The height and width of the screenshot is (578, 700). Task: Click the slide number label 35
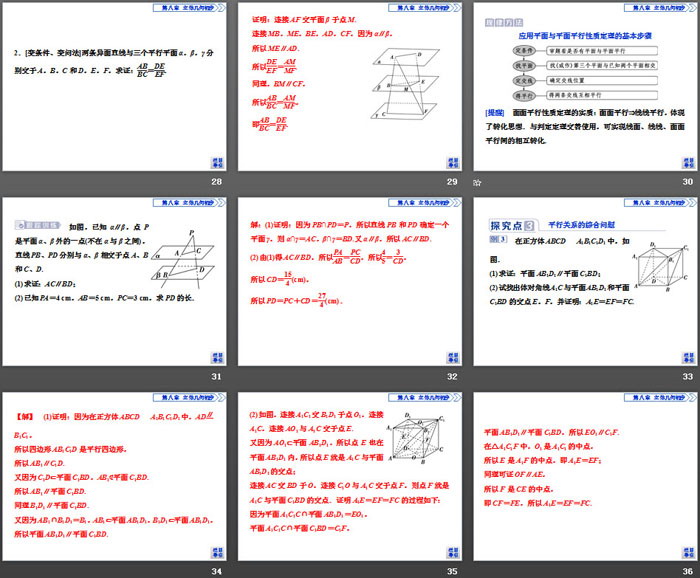tap(452, 571)
